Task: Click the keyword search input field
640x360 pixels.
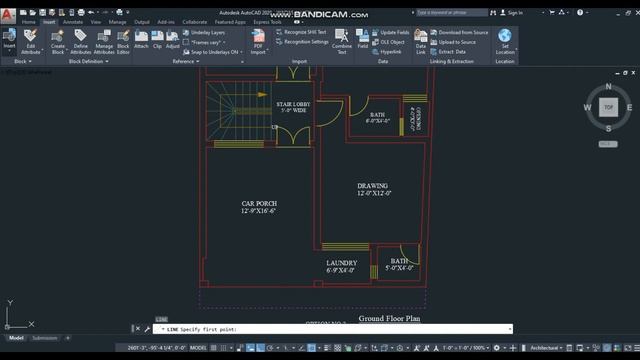Action: [451, 13]
